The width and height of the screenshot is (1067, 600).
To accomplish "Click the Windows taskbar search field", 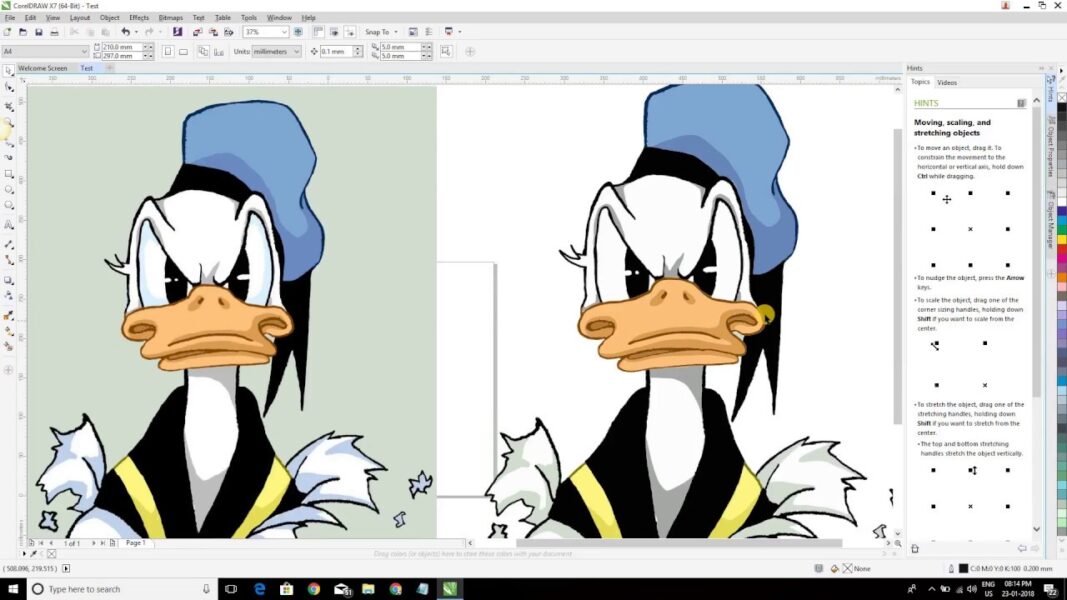I will tap(121, 589).
